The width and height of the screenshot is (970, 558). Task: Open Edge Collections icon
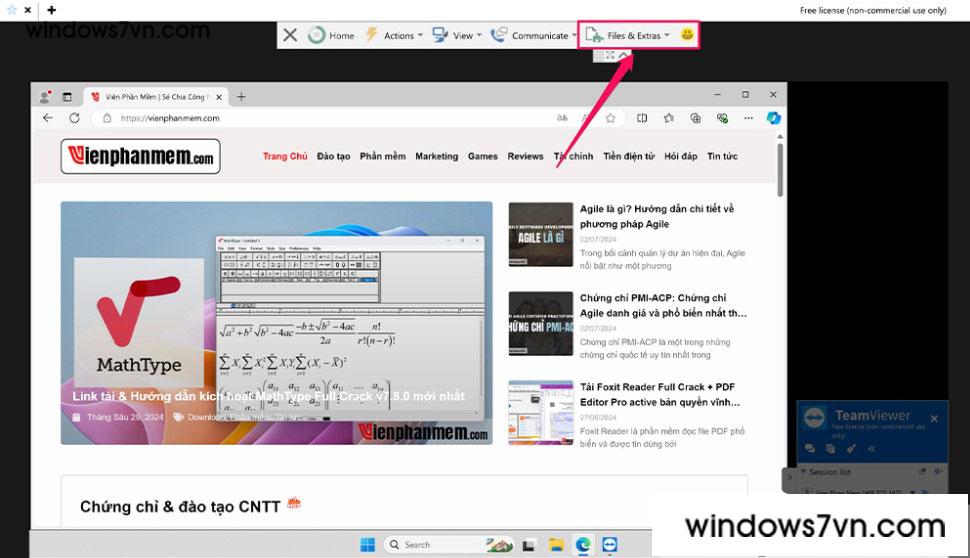[x=695, y=118]
